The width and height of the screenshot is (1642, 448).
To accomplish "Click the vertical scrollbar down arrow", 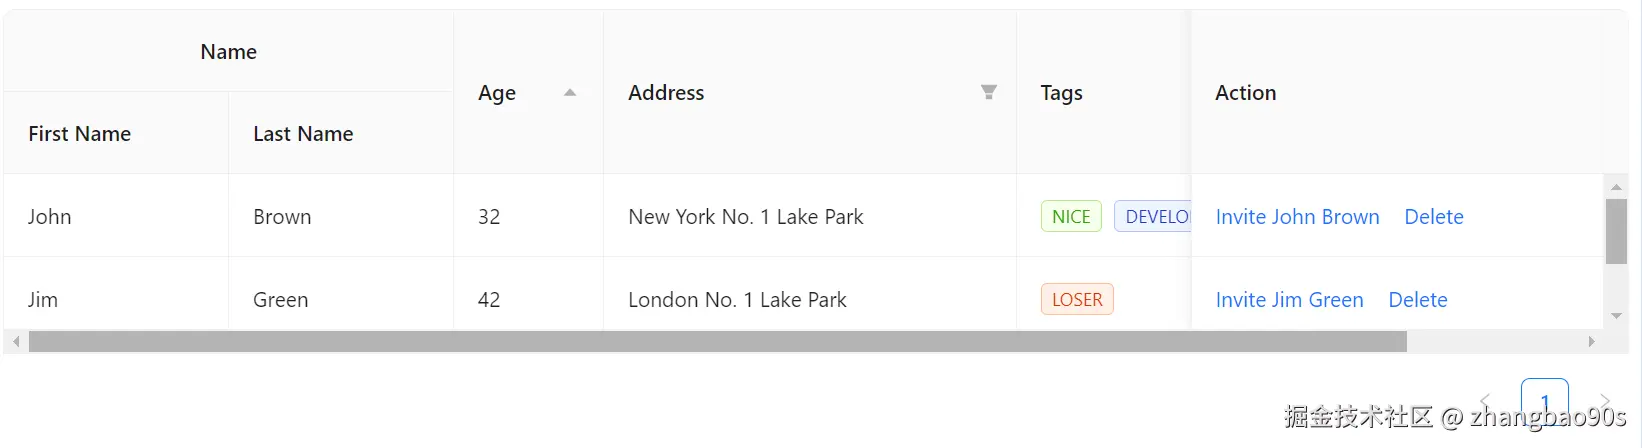I will click(1616, 316).
